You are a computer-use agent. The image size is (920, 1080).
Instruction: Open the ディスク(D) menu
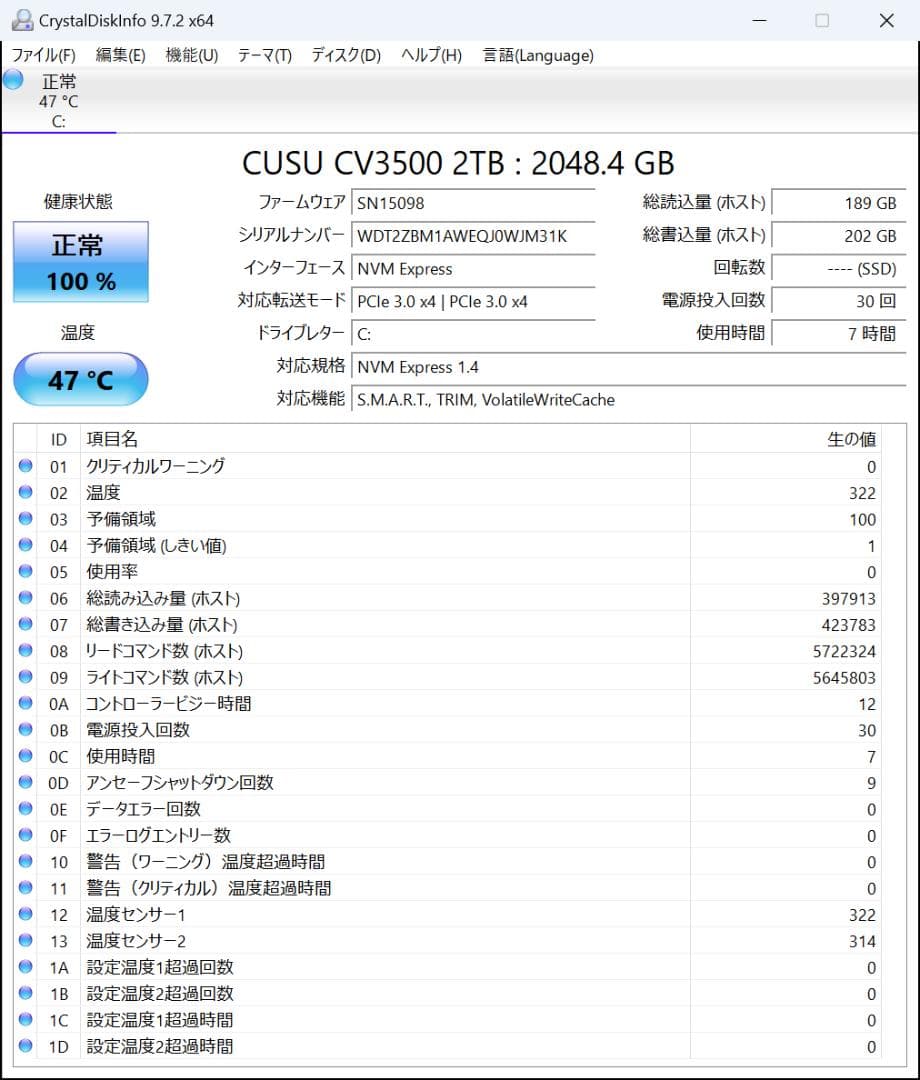point(344,56)
